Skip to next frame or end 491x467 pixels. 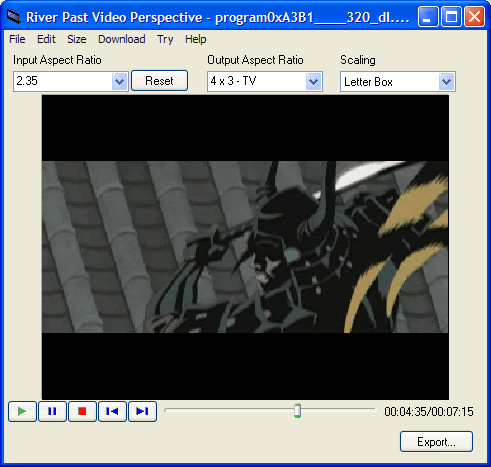(142, 411)
